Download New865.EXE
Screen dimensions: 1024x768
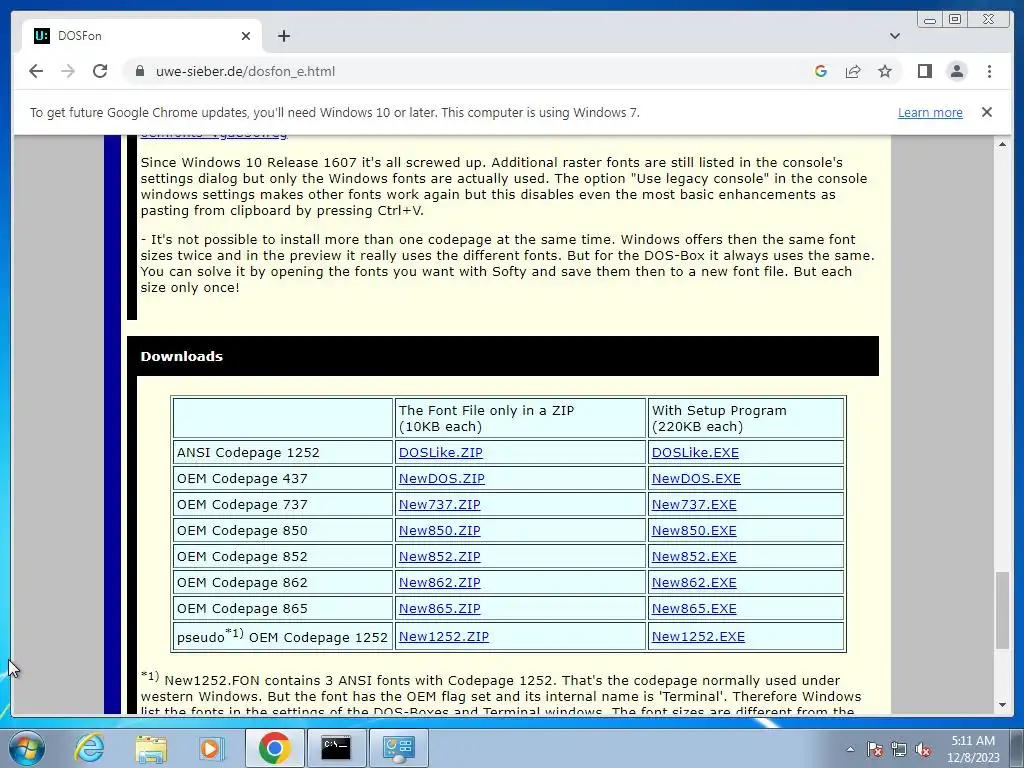[694, 609]
